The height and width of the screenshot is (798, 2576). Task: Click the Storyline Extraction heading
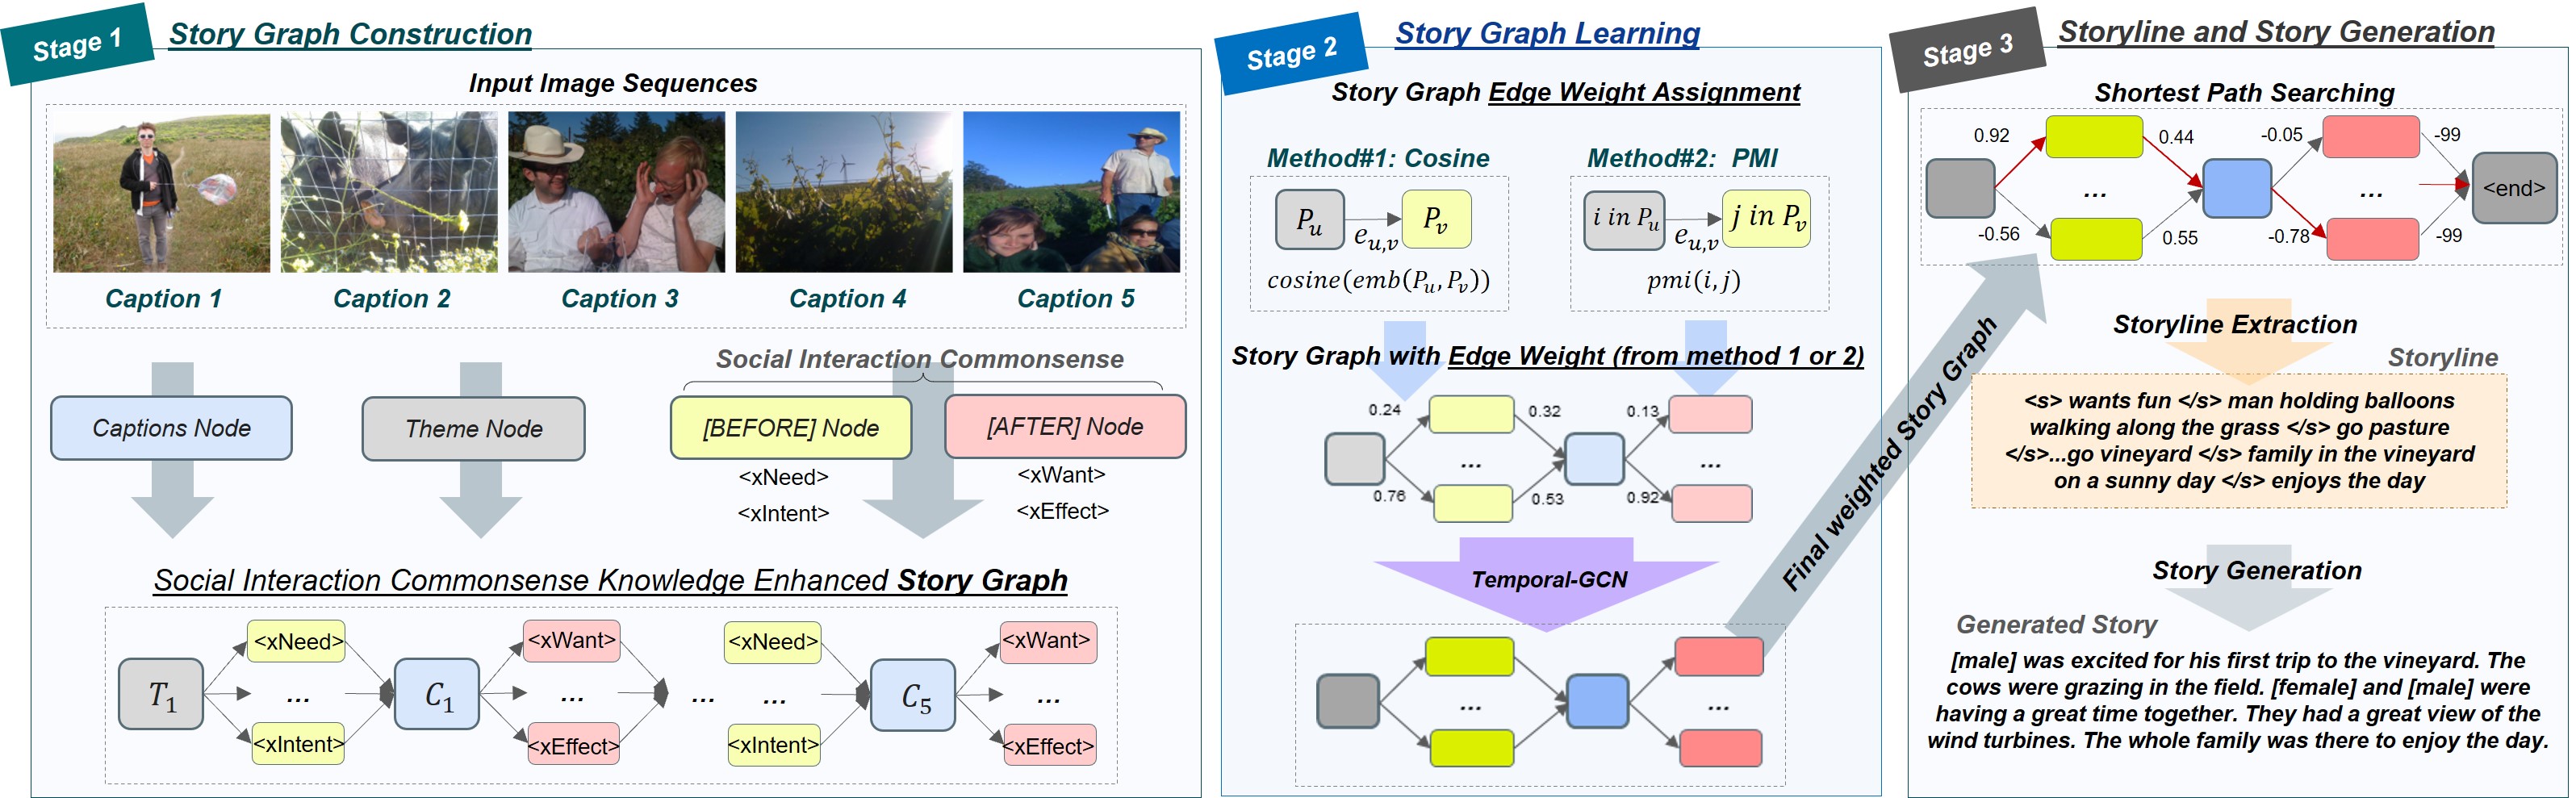tap(2235, 325)
